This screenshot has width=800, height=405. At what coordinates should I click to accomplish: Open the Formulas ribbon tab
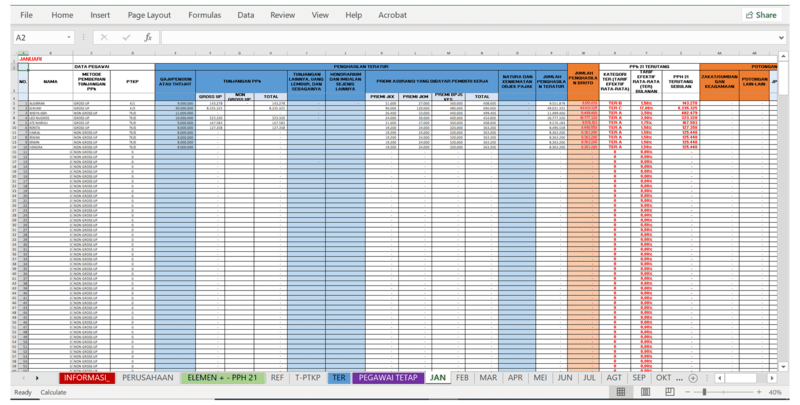coord(205,15)
